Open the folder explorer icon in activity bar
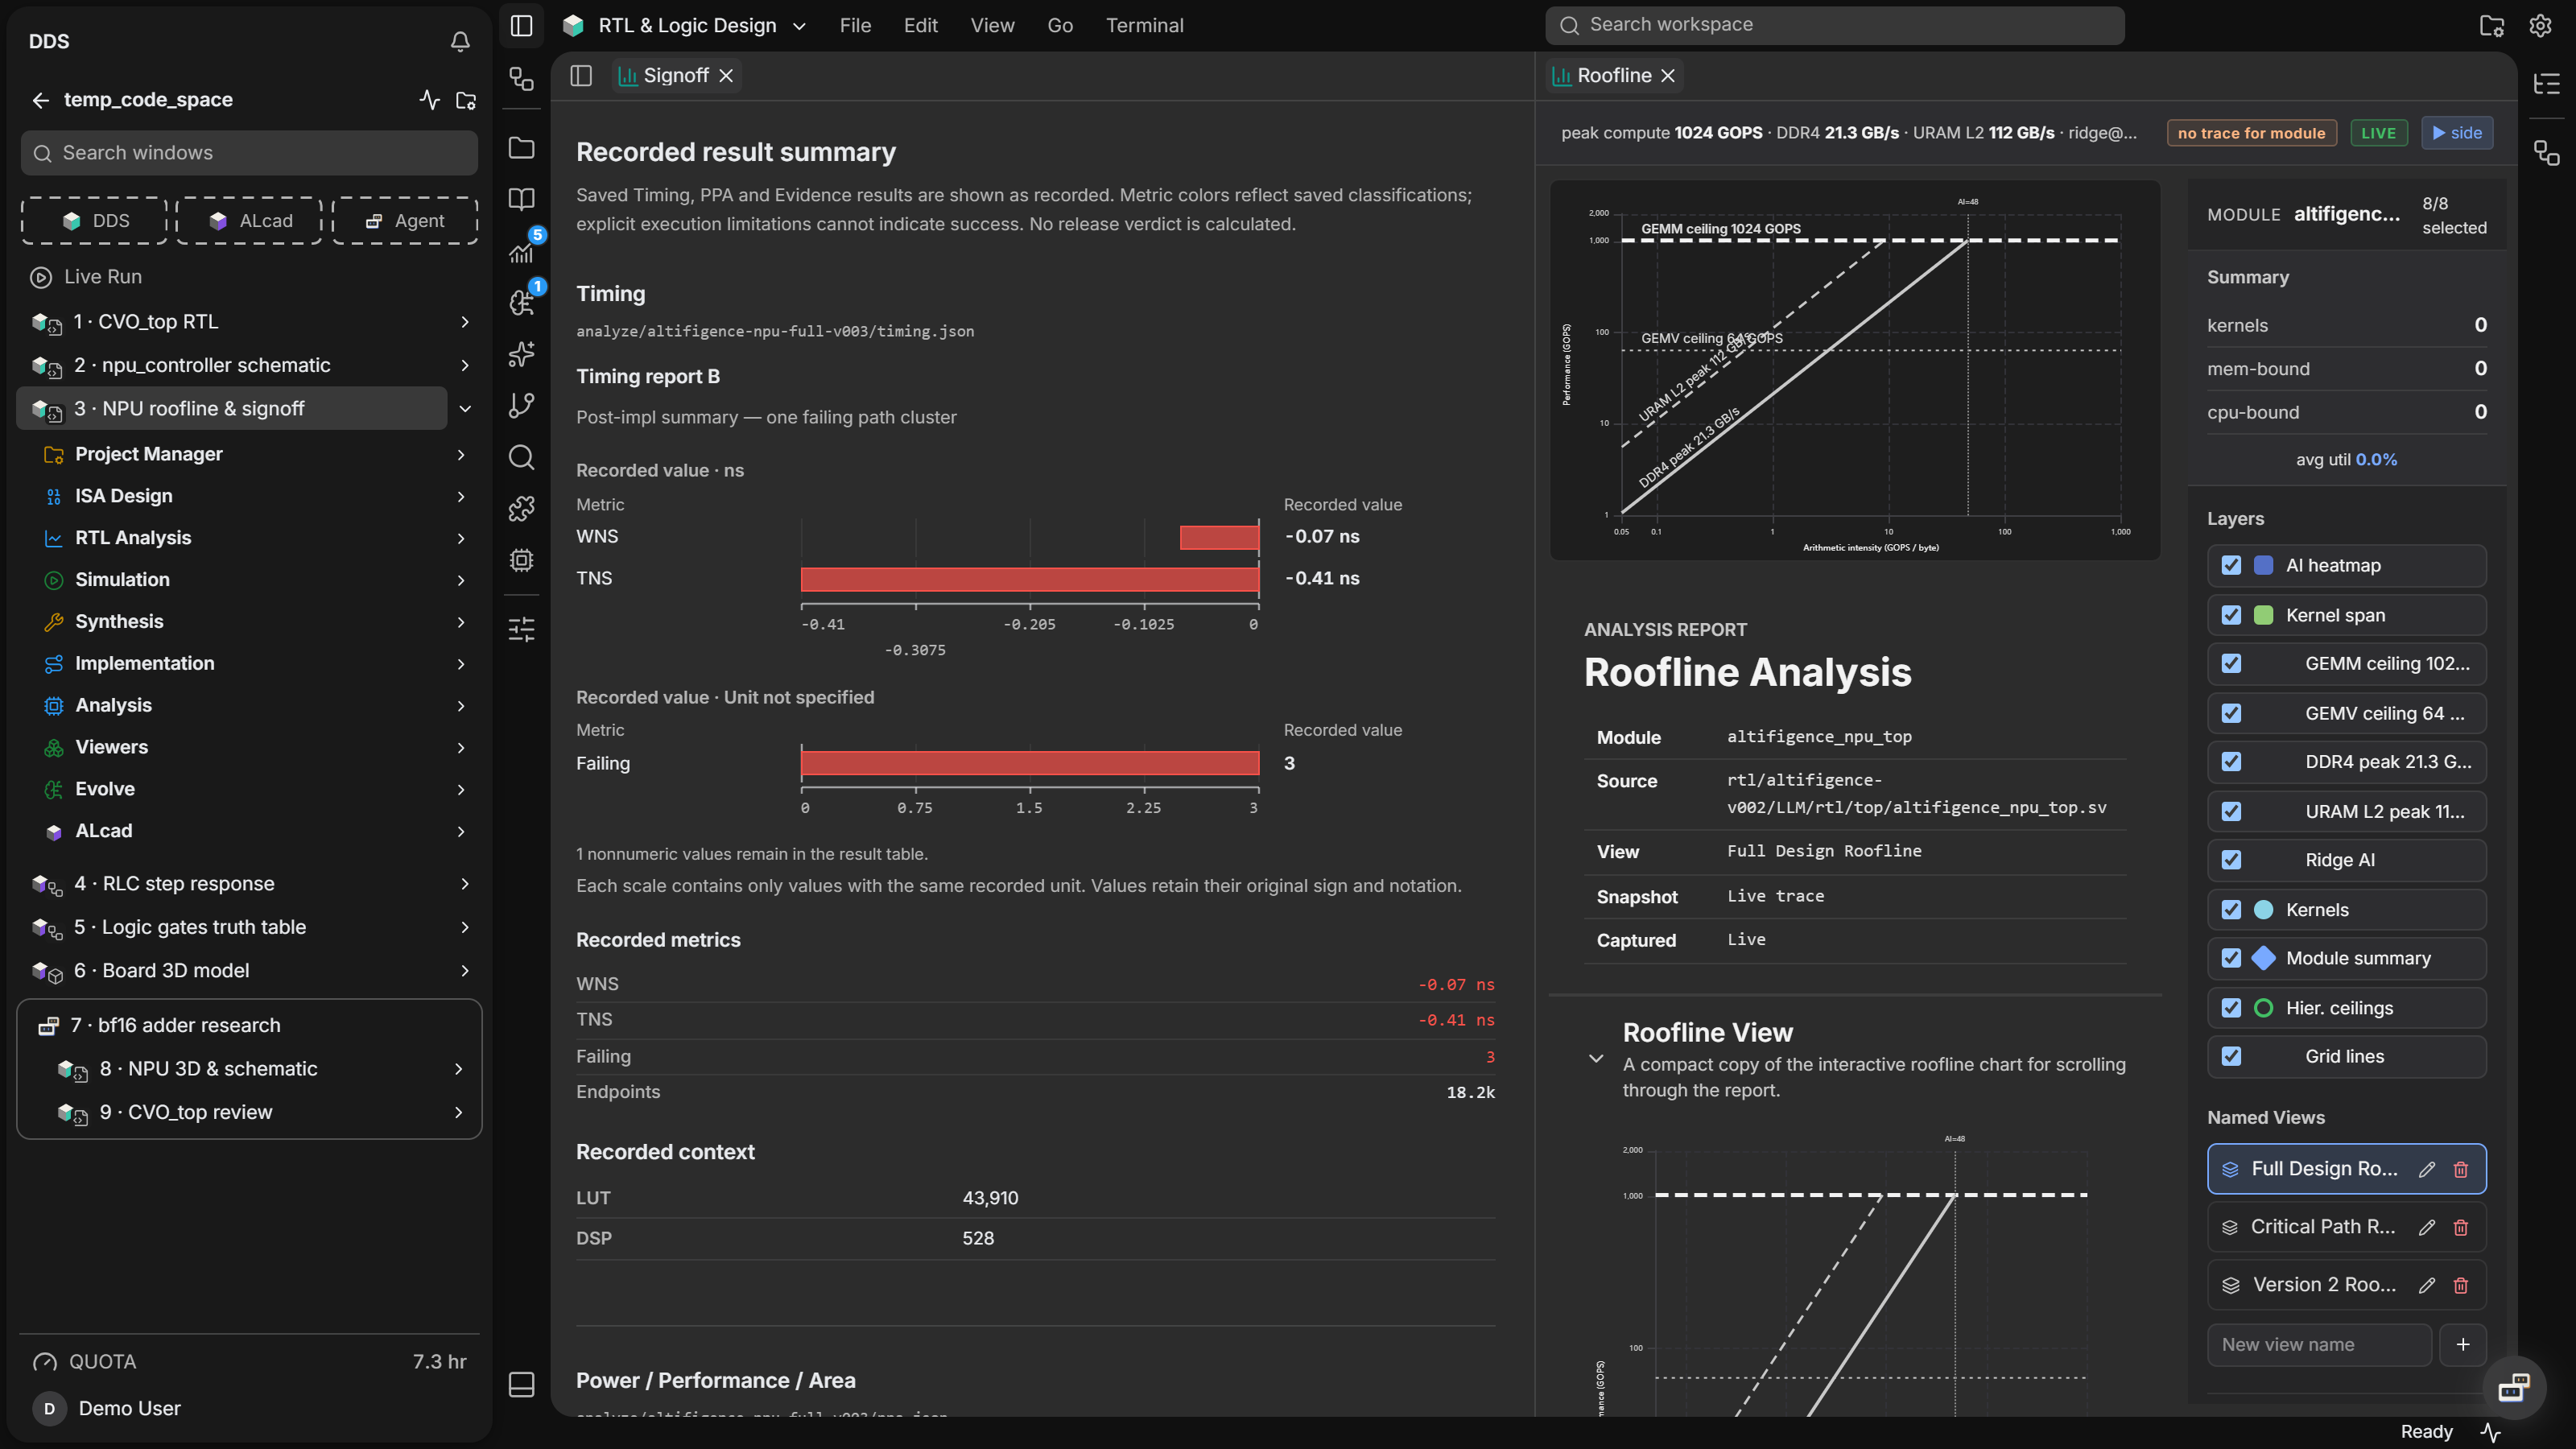The image size is (2576, 1449). pyautogui.click(x=521, y=148)
